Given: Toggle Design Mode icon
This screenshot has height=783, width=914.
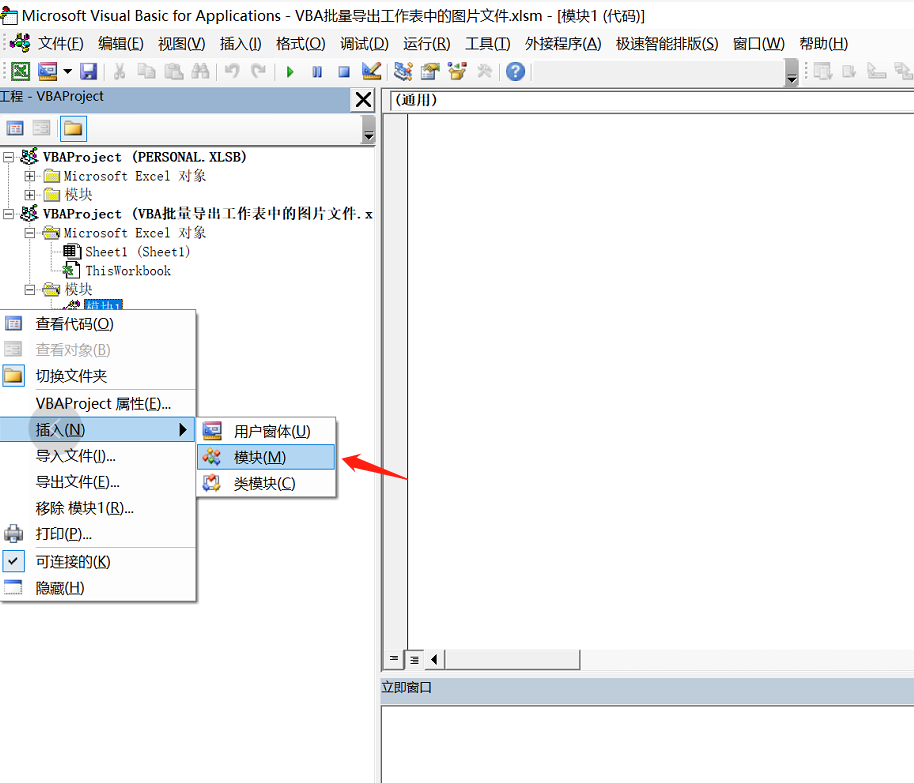Looking at the screenshot, I should [x=371, y=72].
